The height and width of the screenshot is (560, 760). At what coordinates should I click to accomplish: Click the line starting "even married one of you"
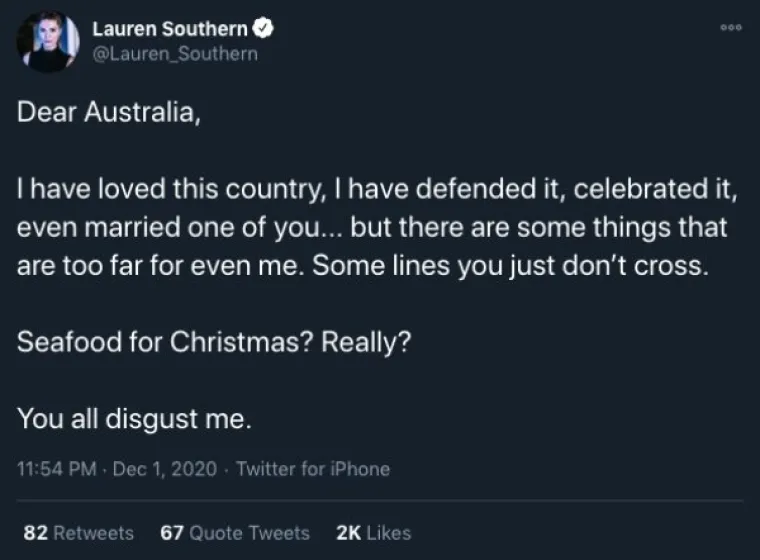point(372,227)
